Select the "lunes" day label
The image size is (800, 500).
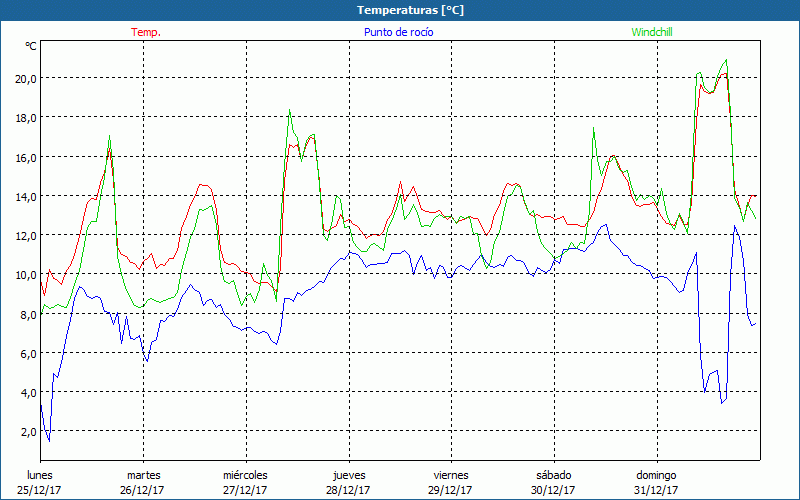click(x=40, y=475)
